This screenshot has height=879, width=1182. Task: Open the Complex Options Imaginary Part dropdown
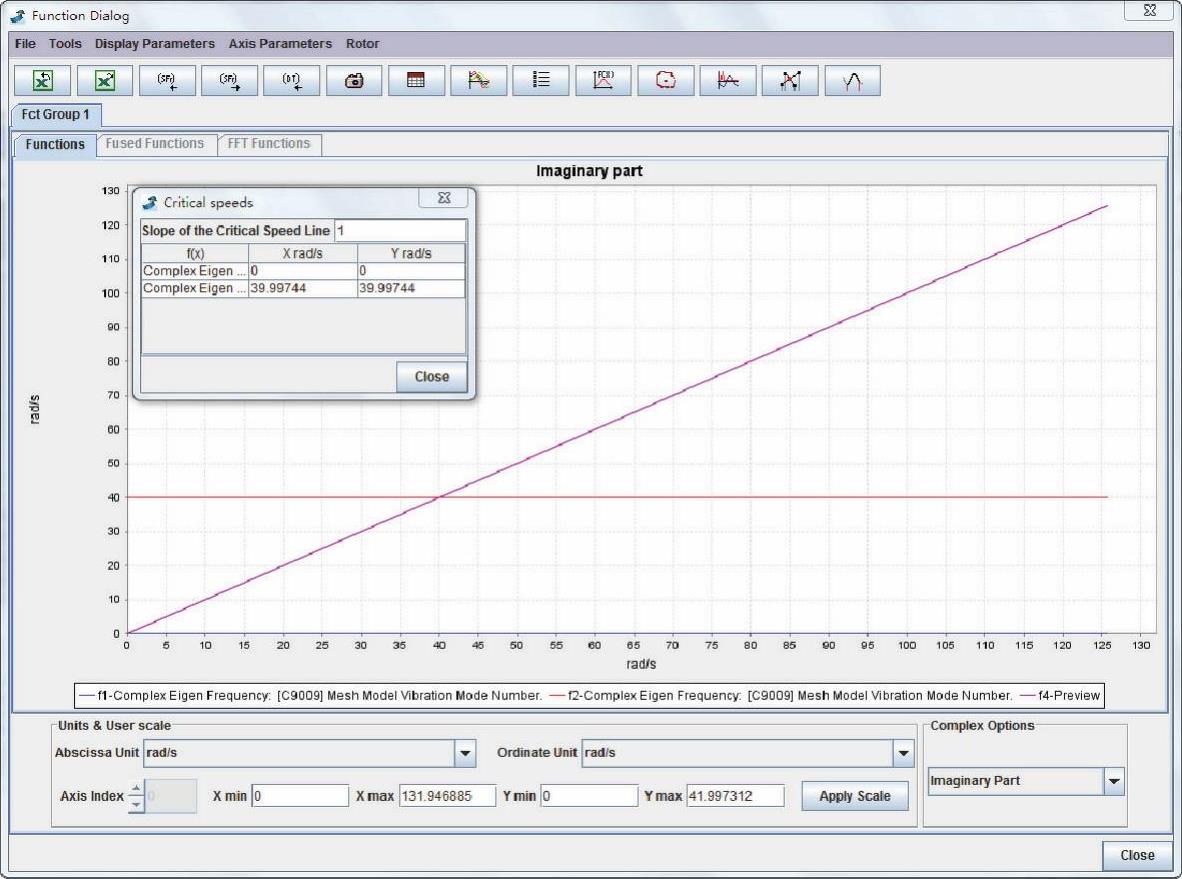(x=1114, y=781)
